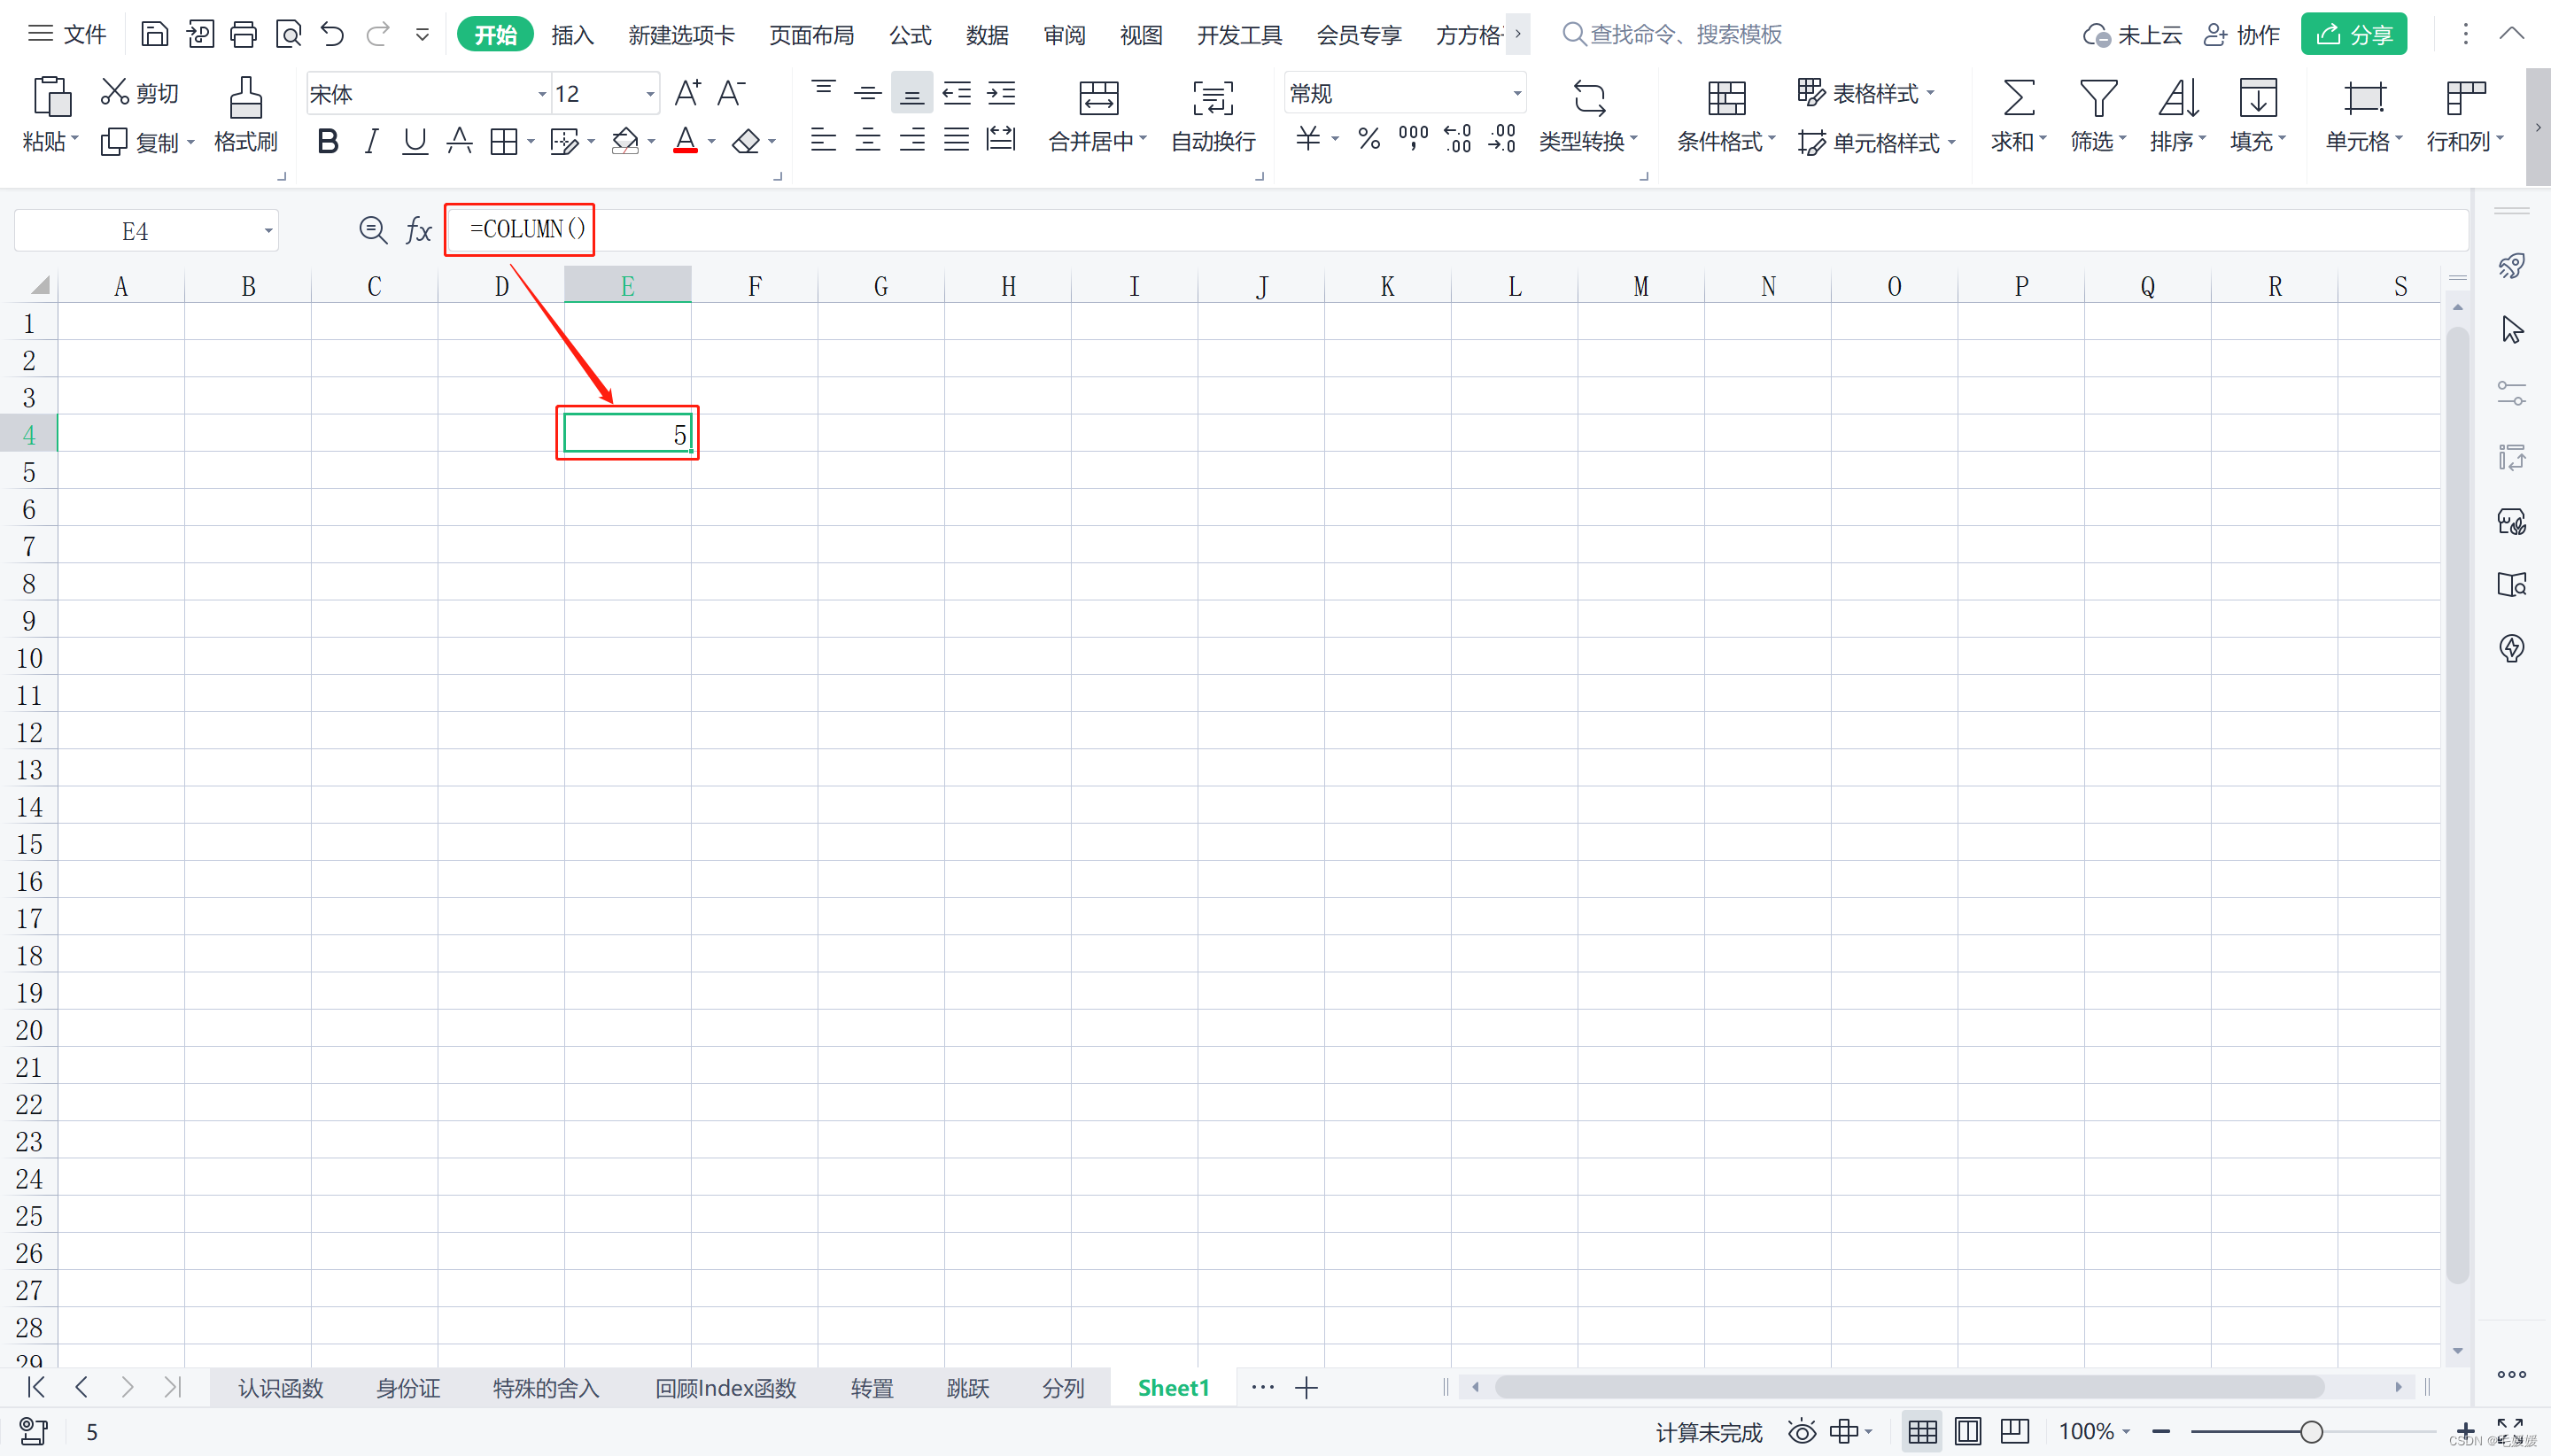2551x1456 pixels.
Task: Click the Paste clipboard icon
Action: (x=51, y=97)
